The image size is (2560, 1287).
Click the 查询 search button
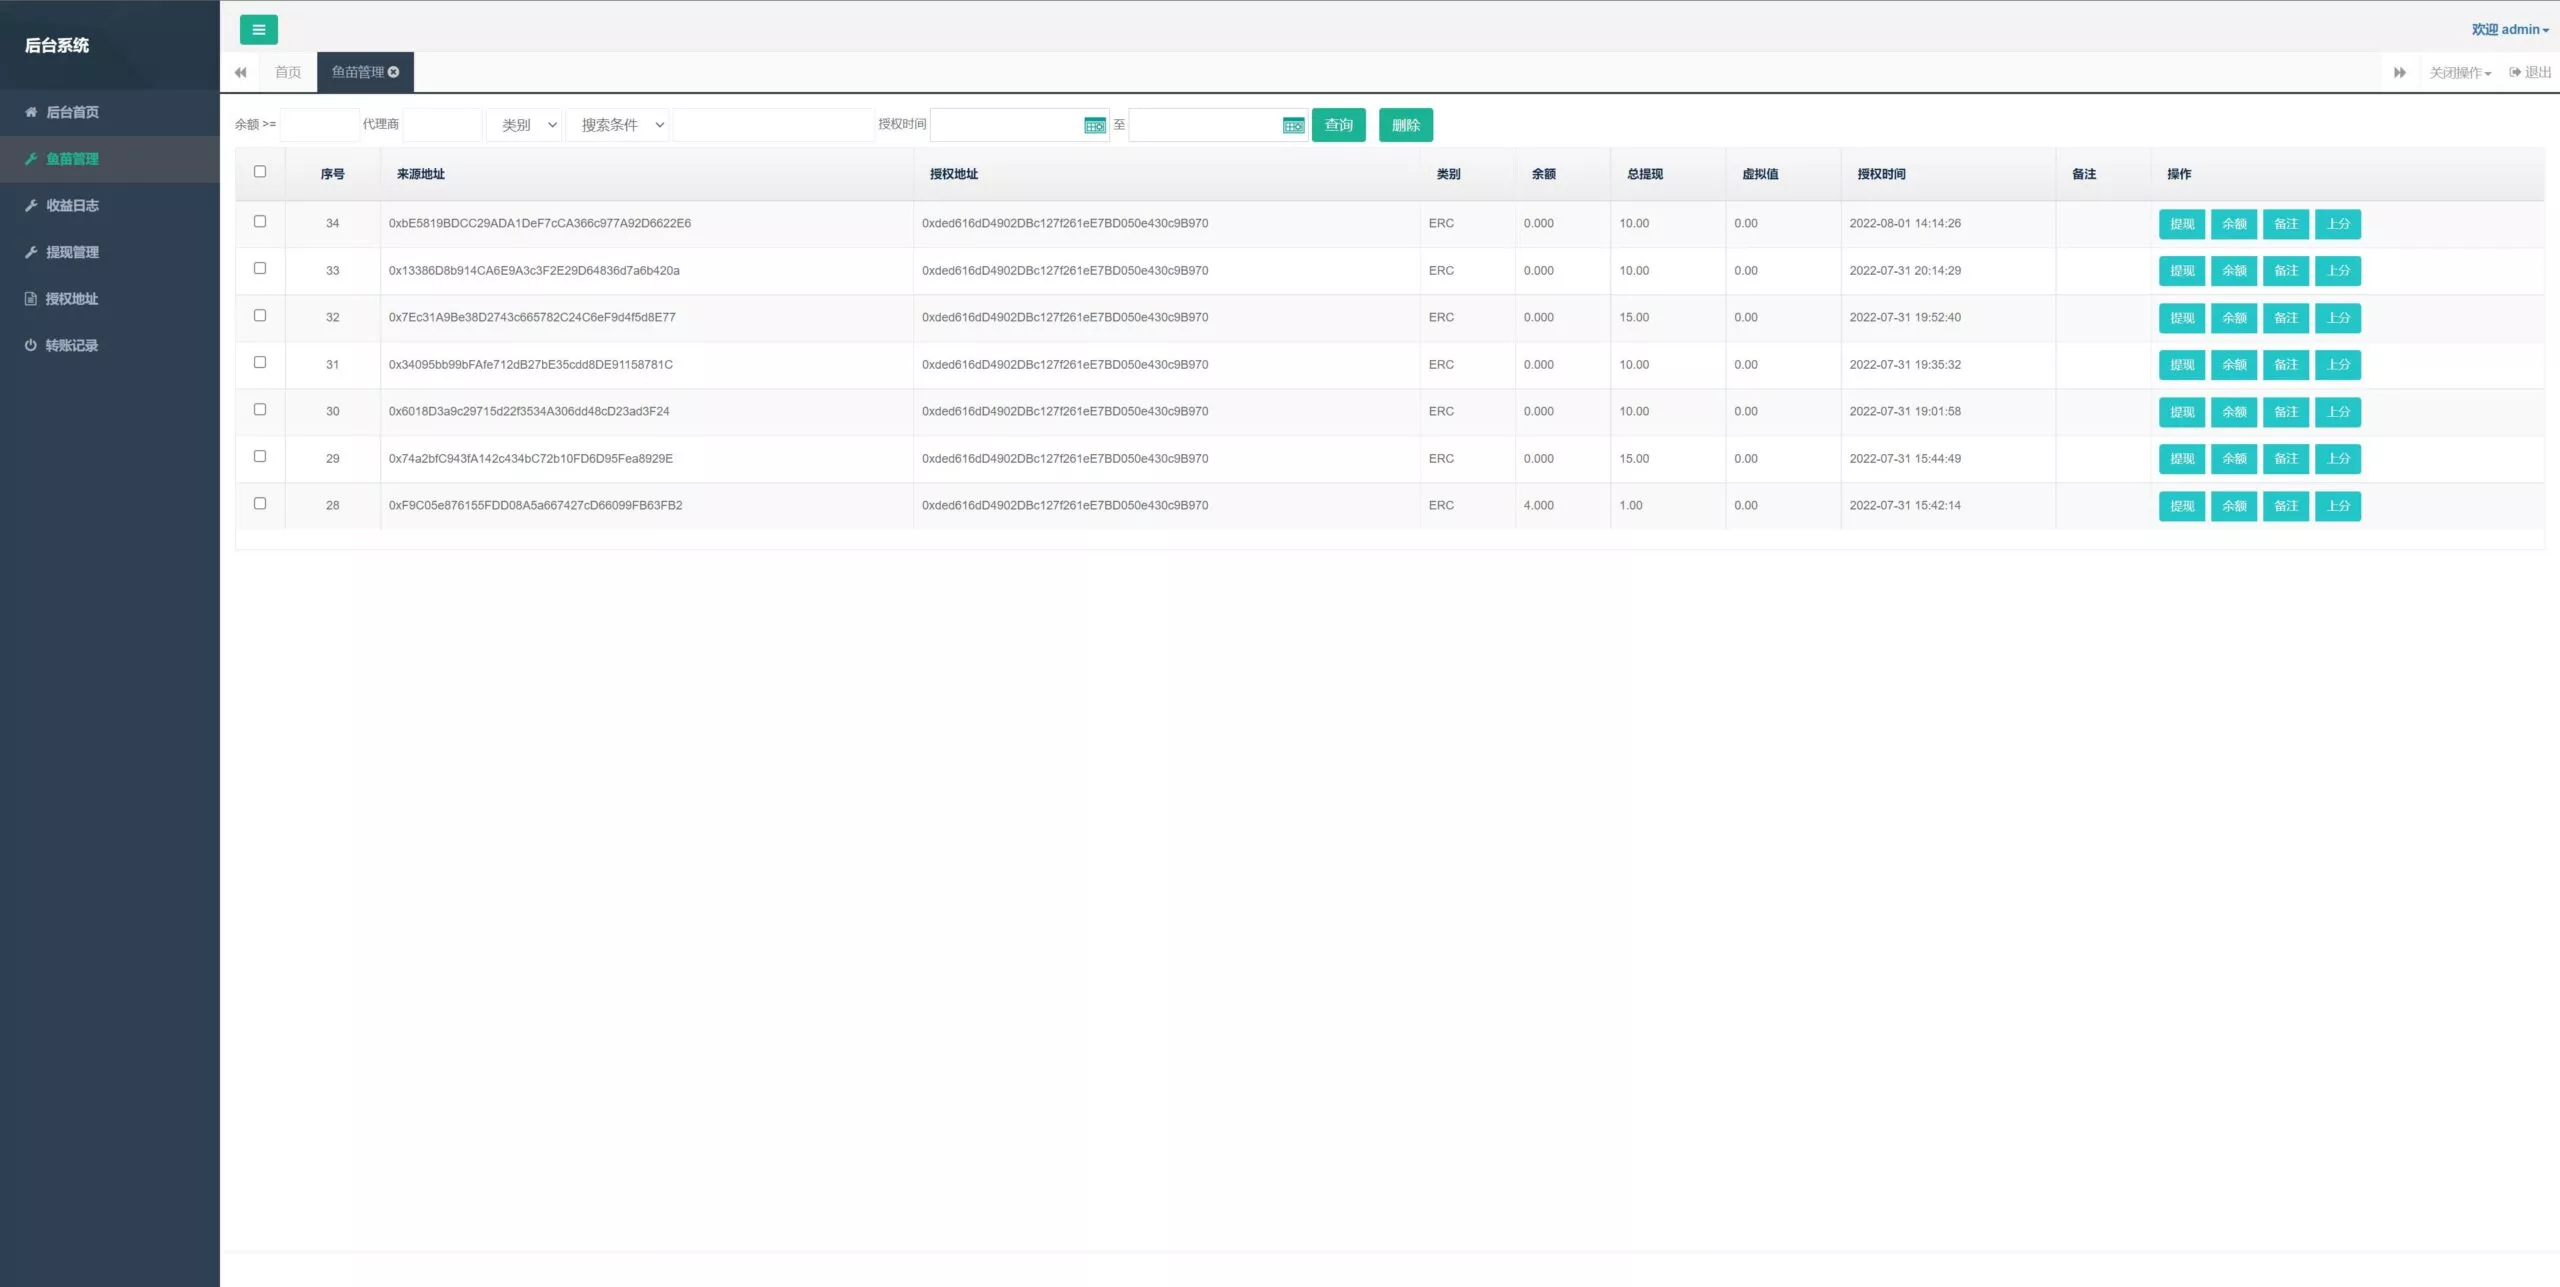point(1338,125)
